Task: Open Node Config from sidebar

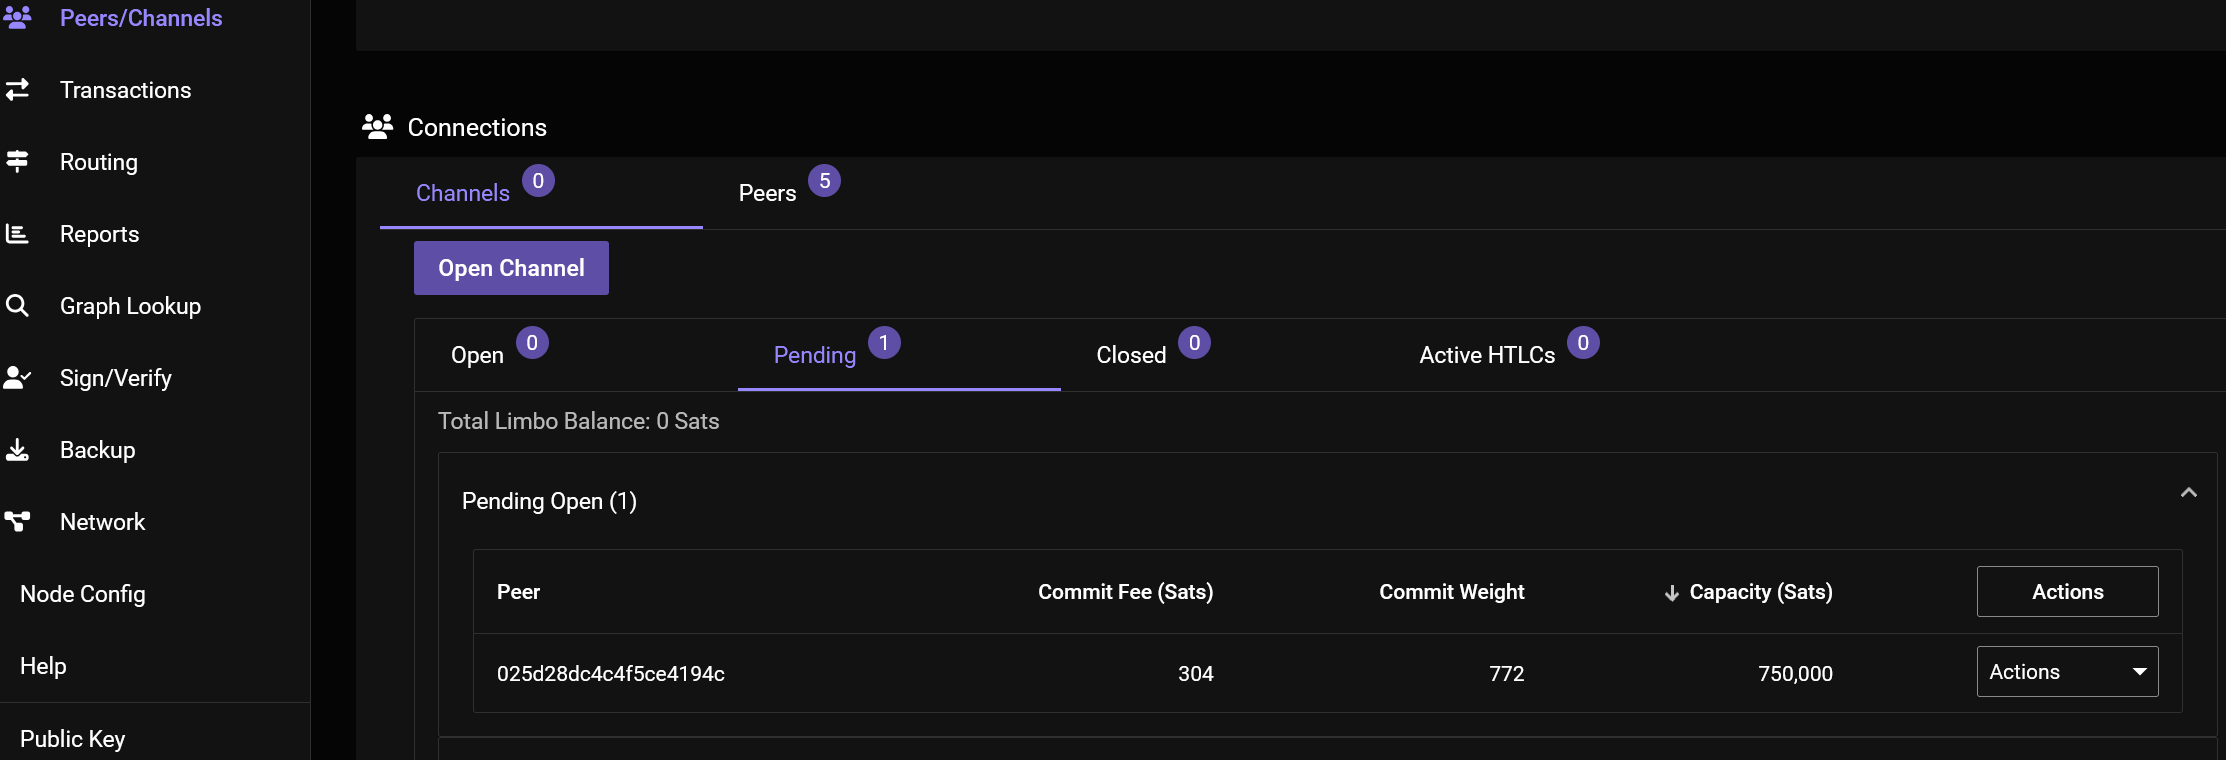Action: pos(83,594)
